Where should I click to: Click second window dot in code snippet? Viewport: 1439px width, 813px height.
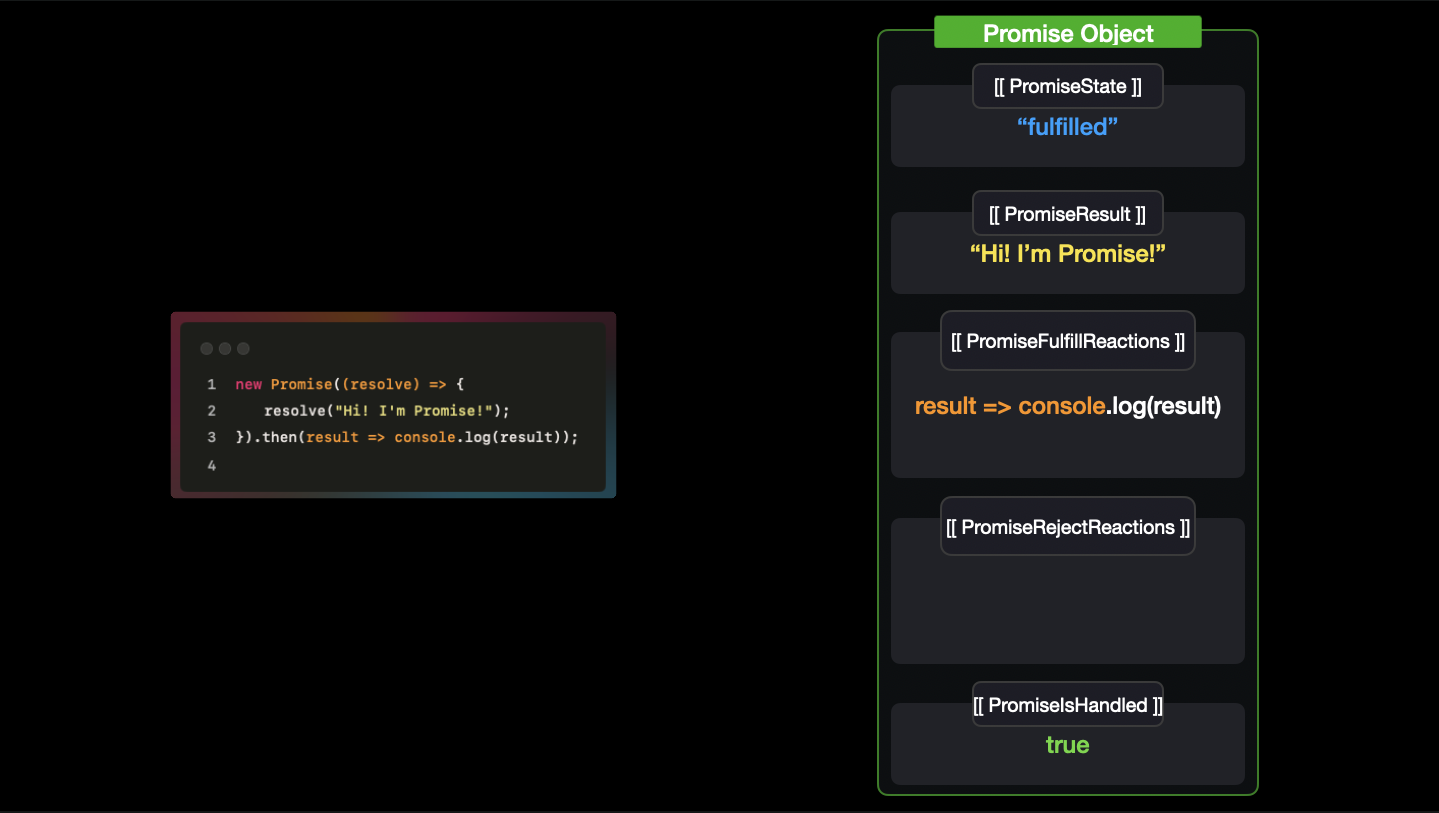point(225,349)
